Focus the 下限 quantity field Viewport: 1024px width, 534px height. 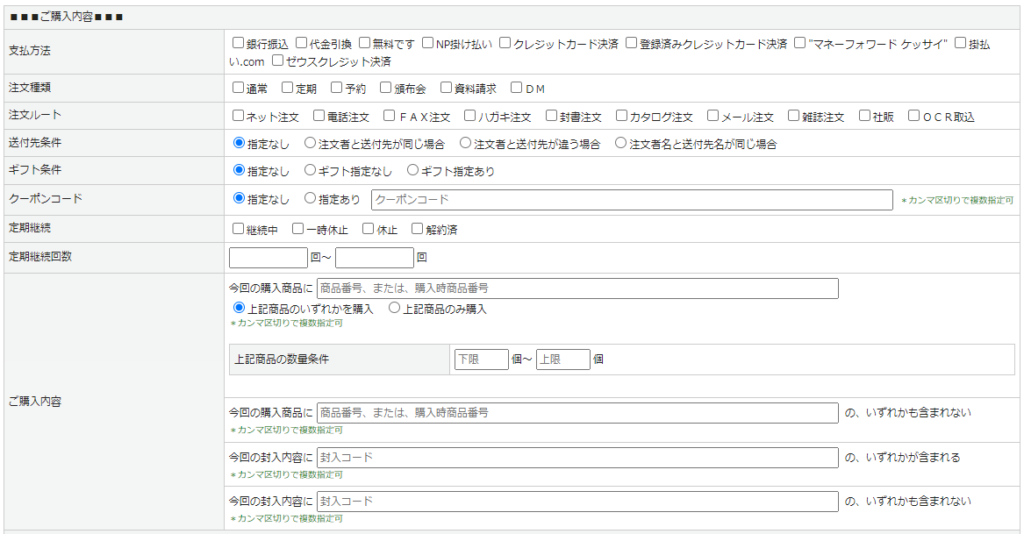point(481,360)
